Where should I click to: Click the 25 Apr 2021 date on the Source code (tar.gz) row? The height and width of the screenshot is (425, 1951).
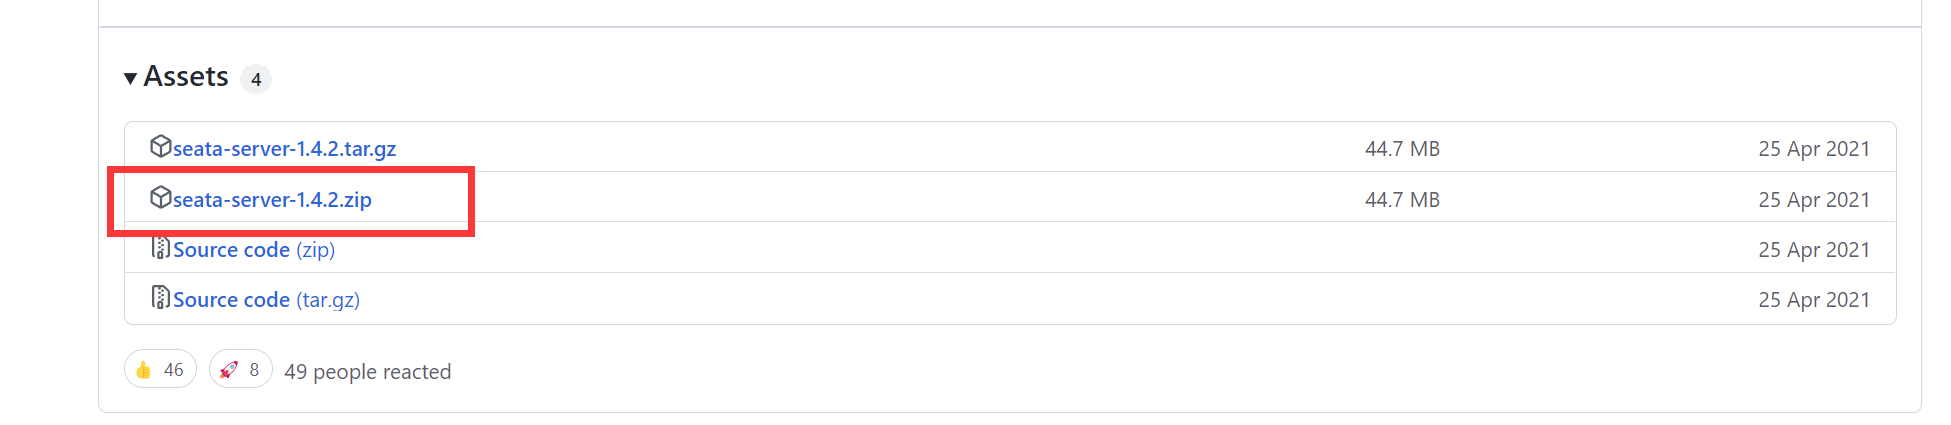[1814, 300]
